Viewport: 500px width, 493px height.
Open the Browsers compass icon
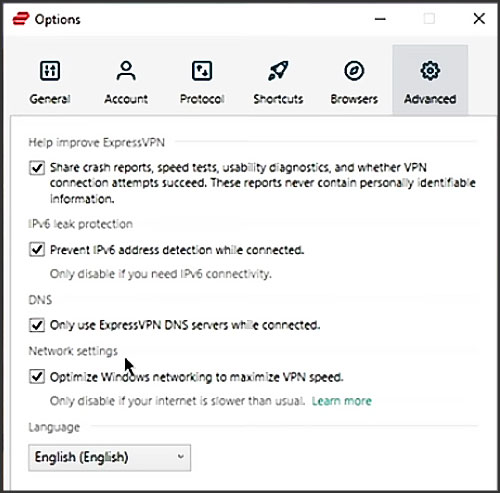(354, 71)
